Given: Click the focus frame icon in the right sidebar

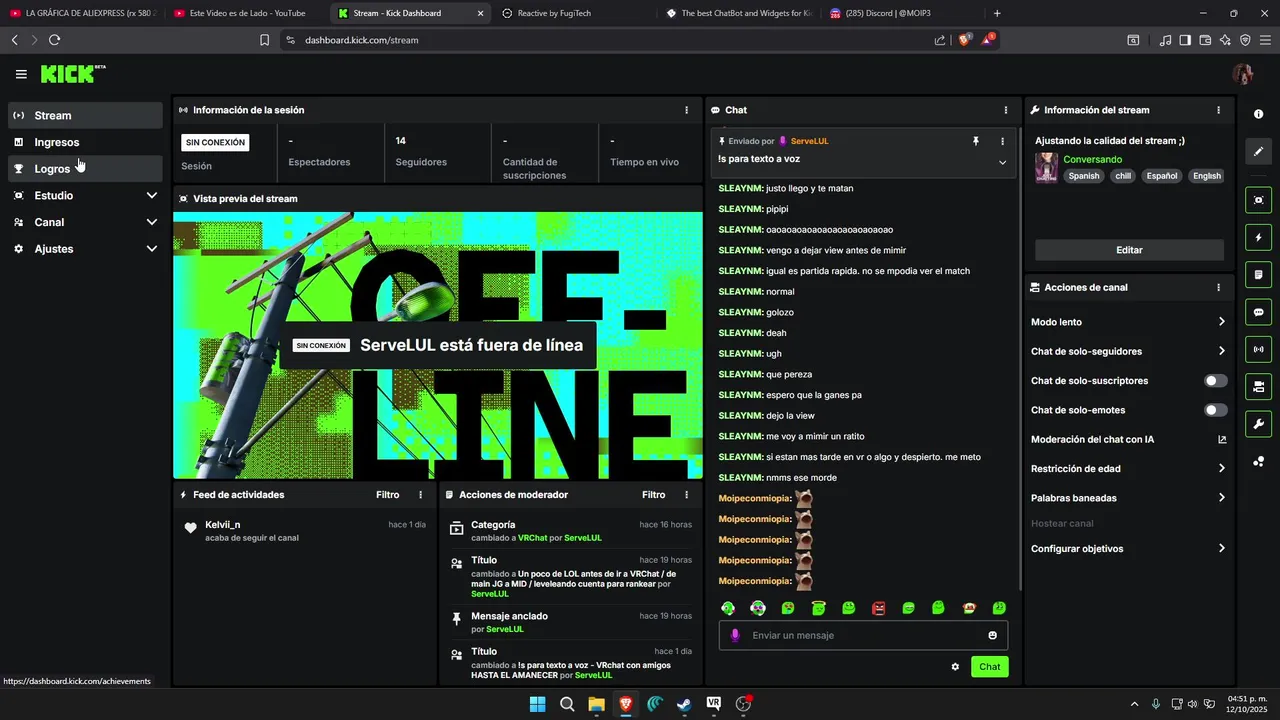Looking at the screenshot, I should click(x=1258, y=200).
